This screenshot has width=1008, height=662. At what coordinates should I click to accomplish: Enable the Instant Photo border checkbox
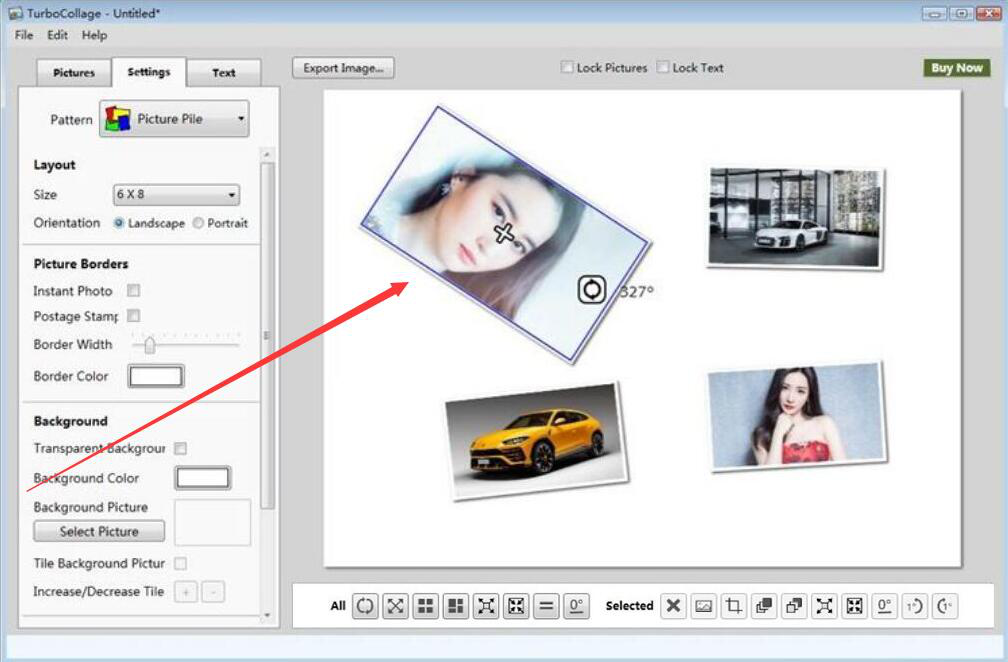pyautogui.click(x=133, y=291)
